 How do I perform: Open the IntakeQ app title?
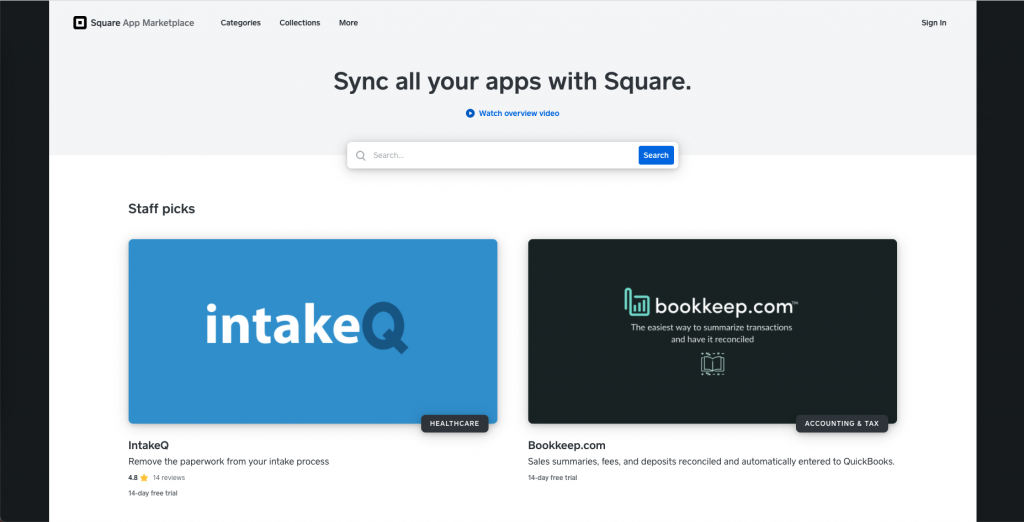[149, 446]
